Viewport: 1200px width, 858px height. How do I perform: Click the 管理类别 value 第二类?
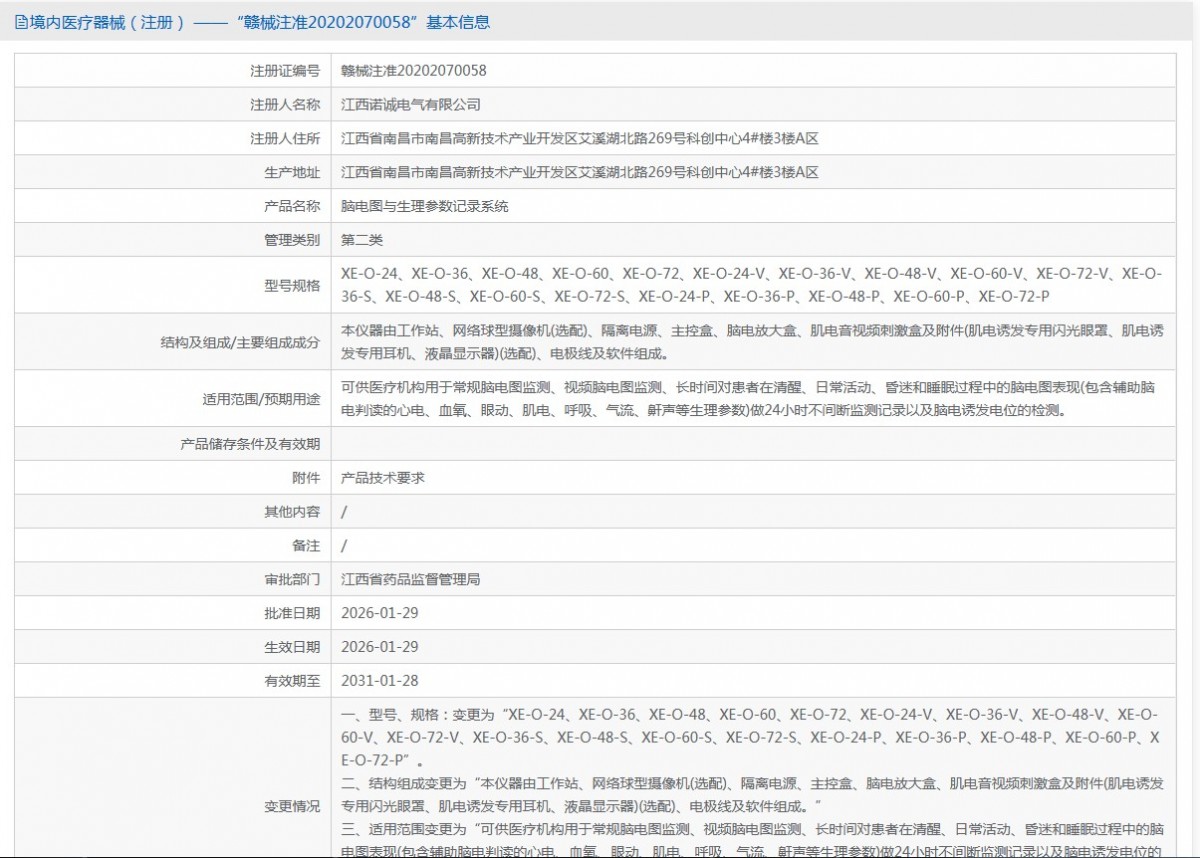coord(362,240)
